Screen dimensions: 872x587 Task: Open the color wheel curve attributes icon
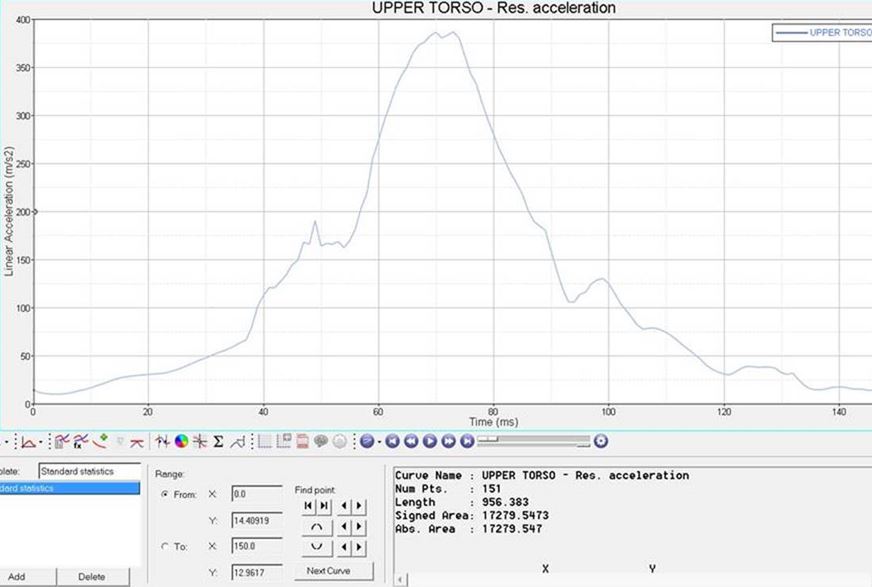tap(181, 442)
